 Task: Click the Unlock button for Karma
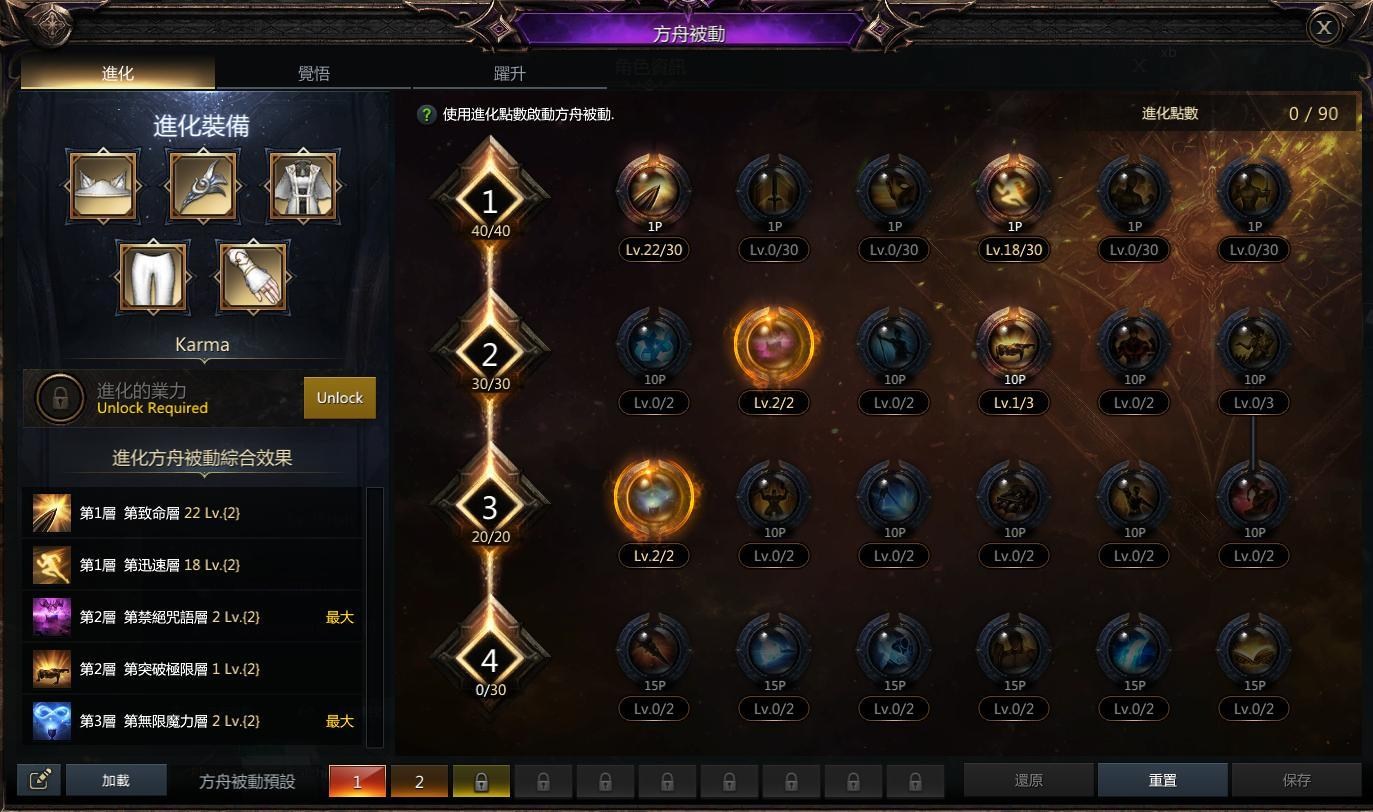(x=340, y=397)
